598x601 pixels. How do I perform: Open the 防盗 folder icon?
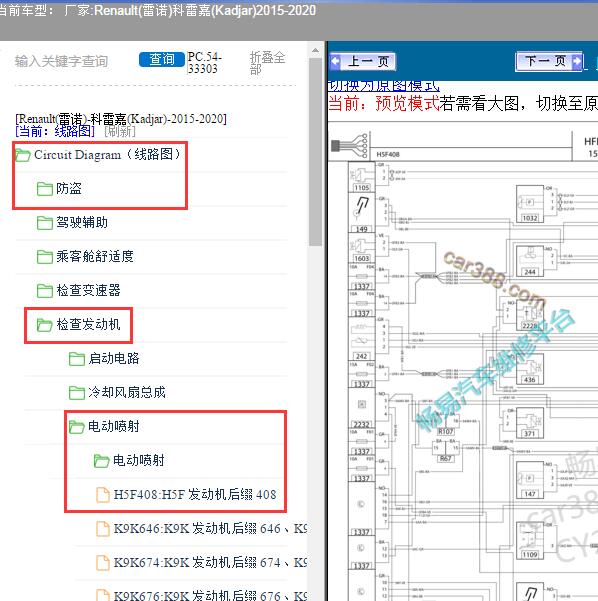point(45,189)
